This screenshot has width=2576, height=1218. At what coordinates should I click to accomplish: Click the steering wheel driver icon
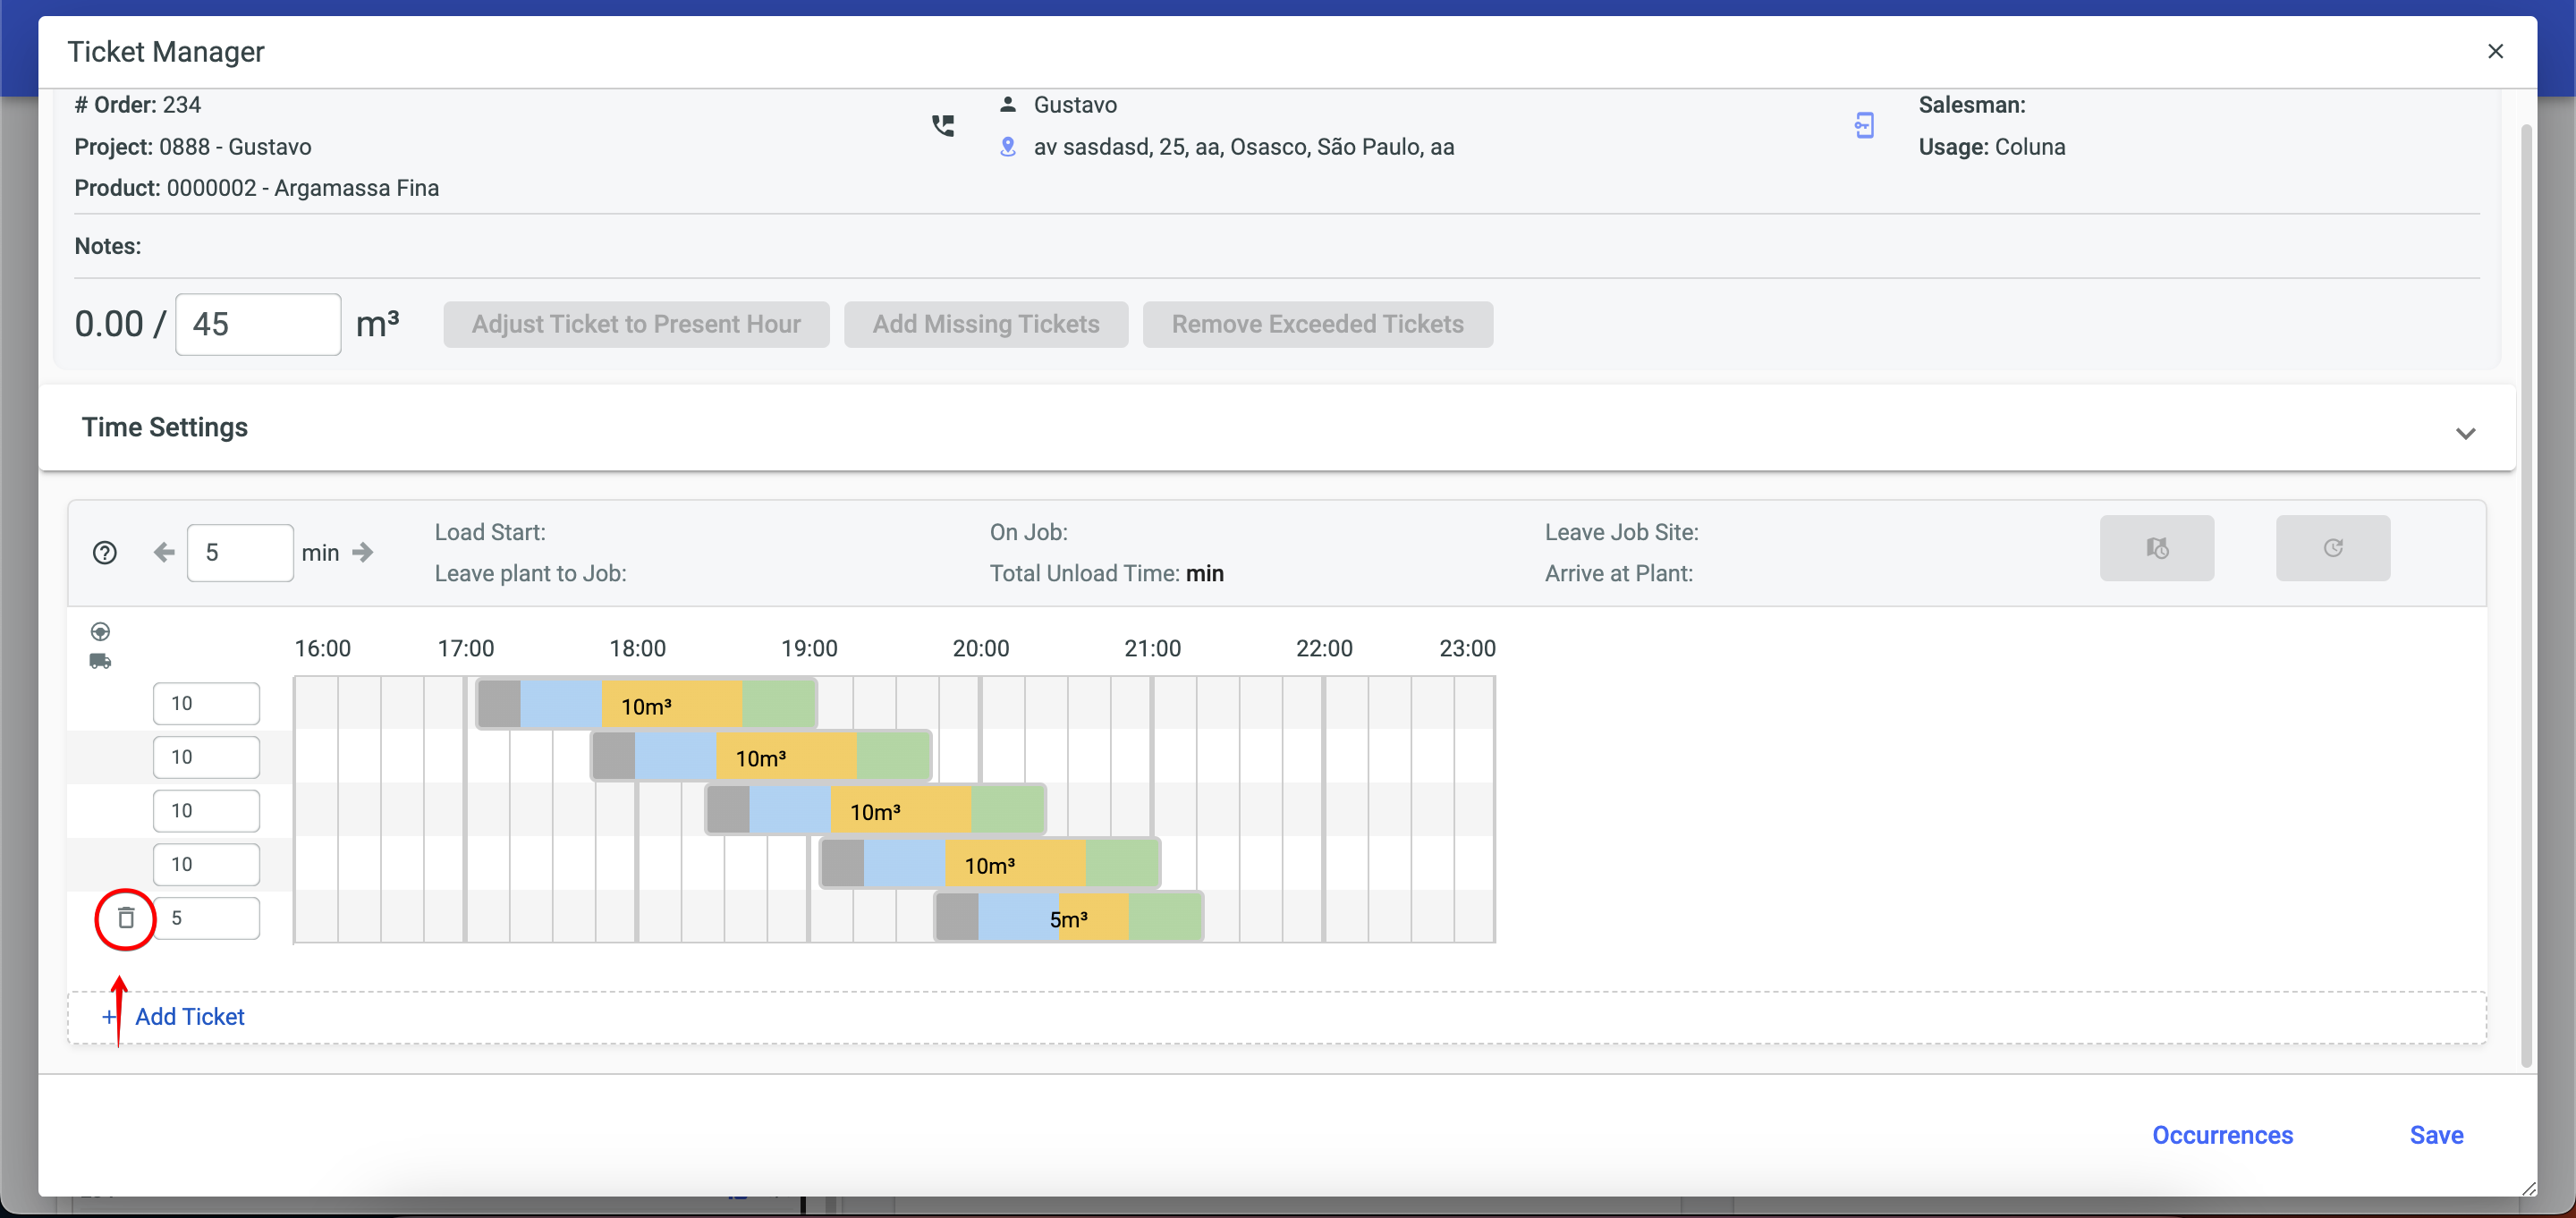[x=100, y=631]
